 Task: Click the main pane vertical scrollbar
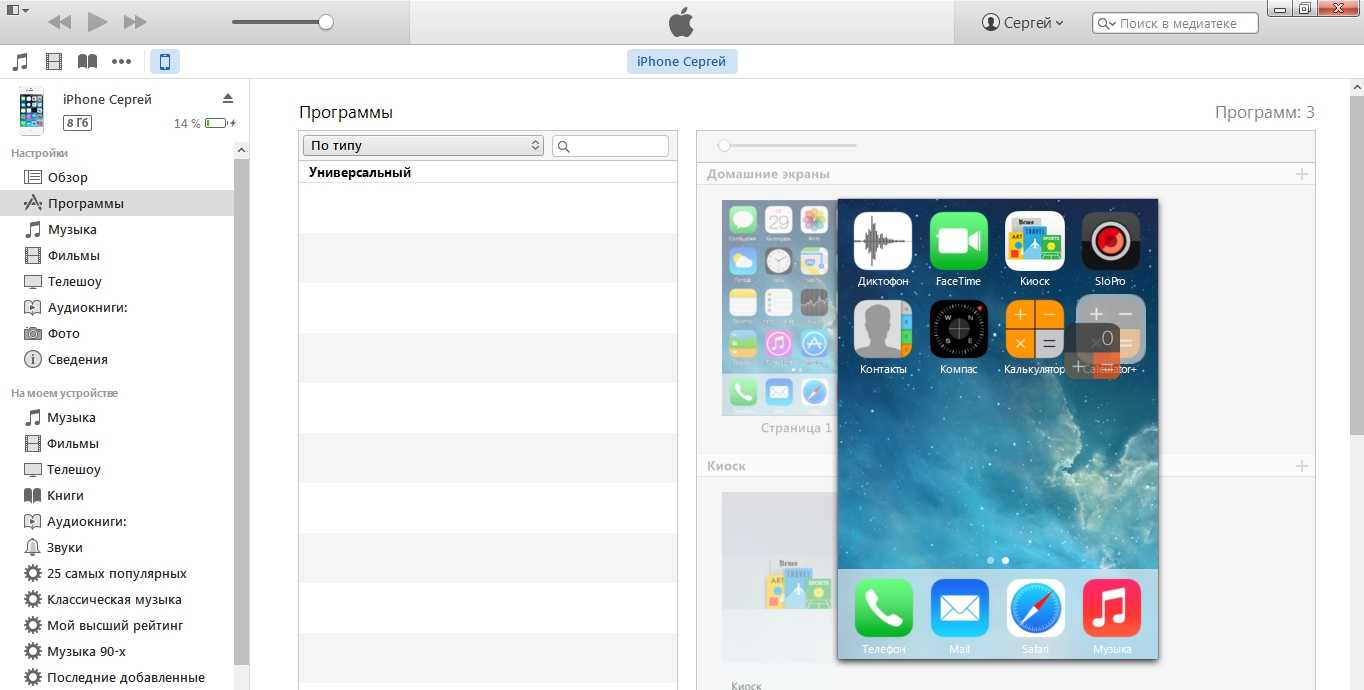(x=1356, y=265)
